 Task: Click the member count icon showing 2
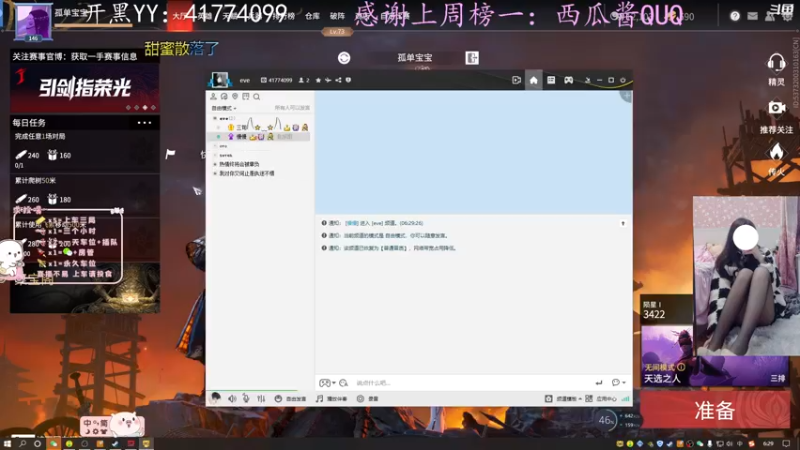304,80
